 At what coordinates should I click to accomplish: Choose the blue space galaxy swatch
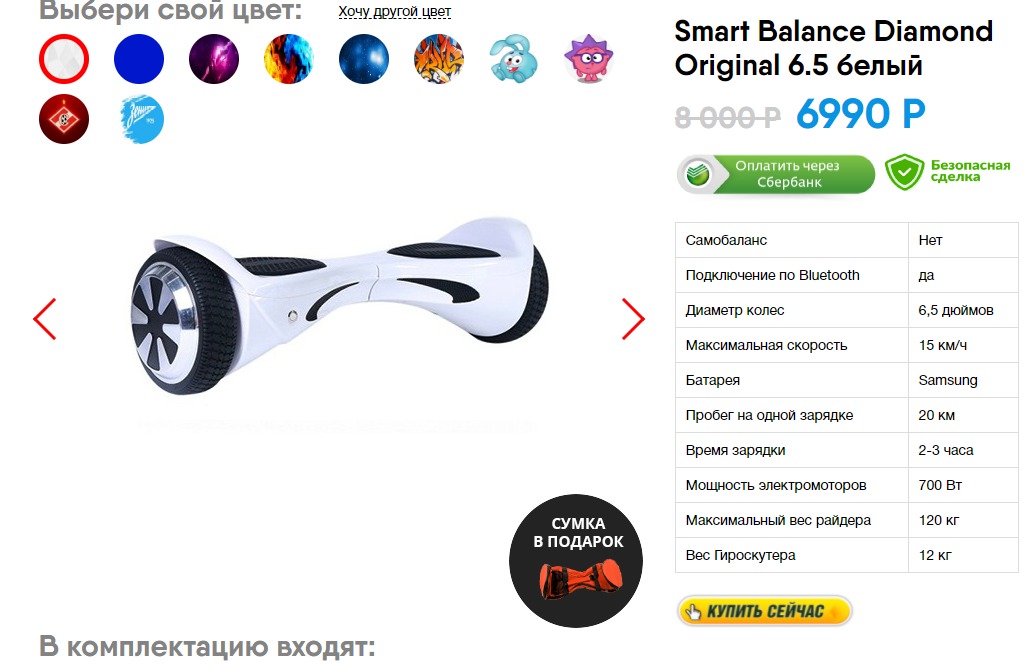[364, 59]
